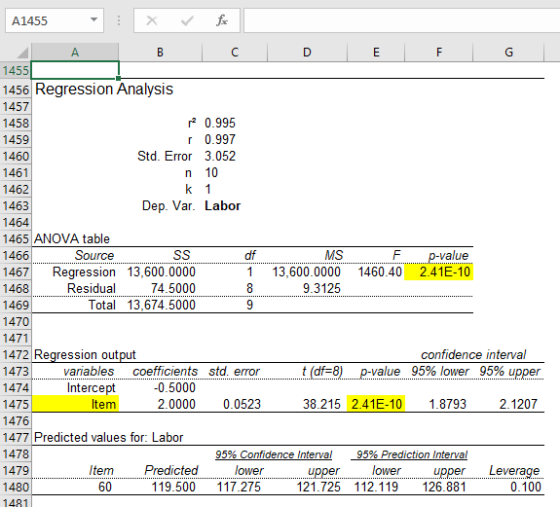
Task: Click the r value 0.997
Action: tap(220, 140)
